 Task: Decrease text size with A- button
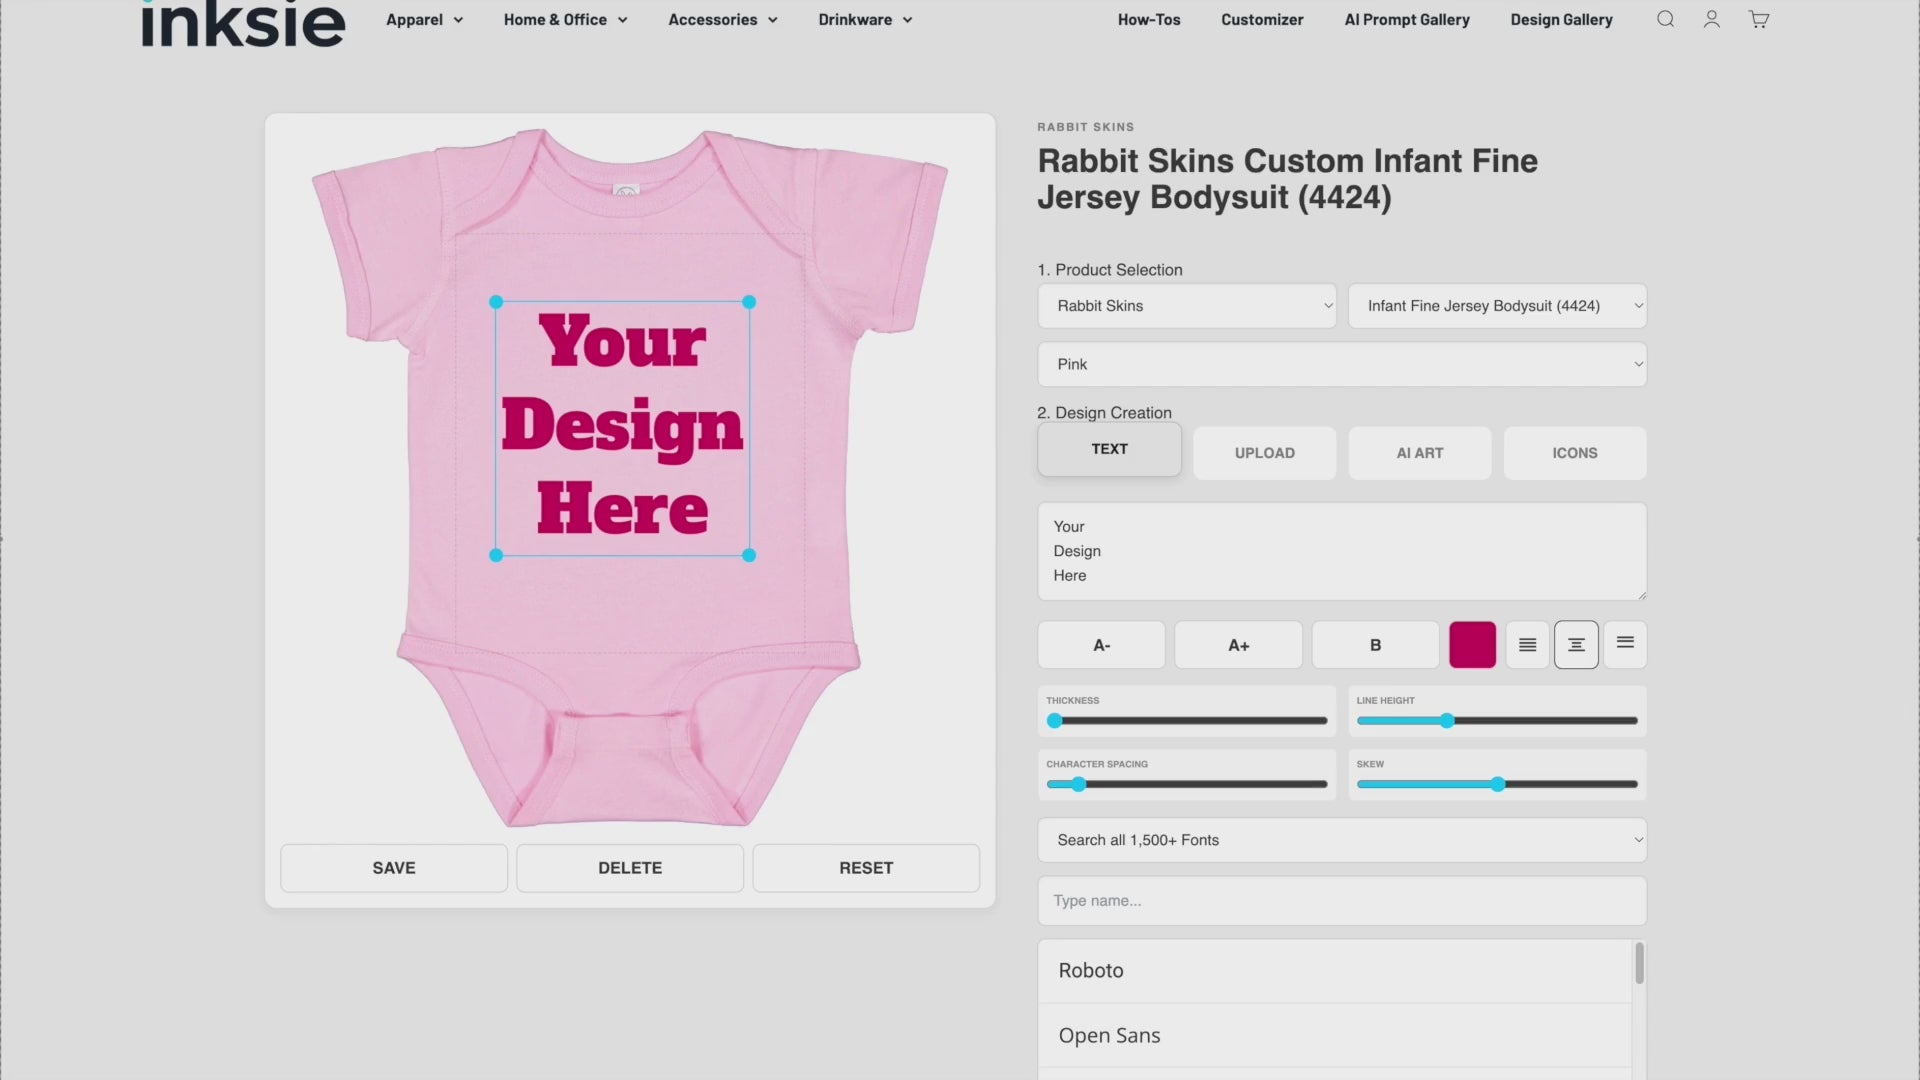[1101, 645]
